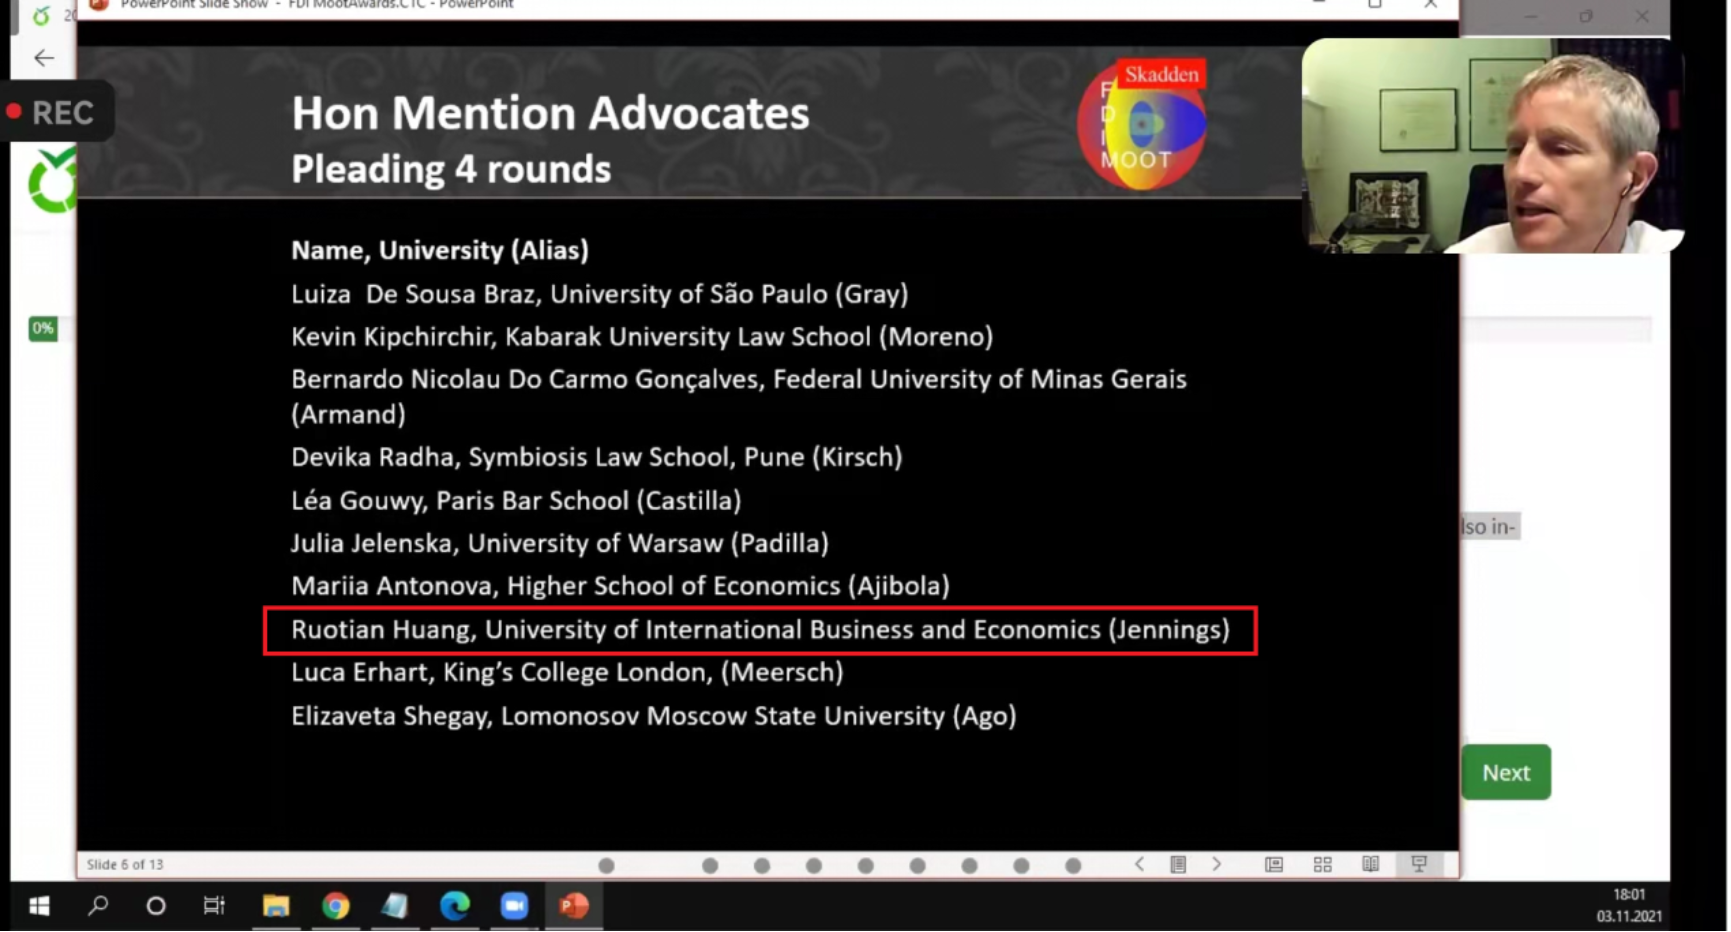Click the 'Name, University (Alias)' heading

tap(440, 250)
